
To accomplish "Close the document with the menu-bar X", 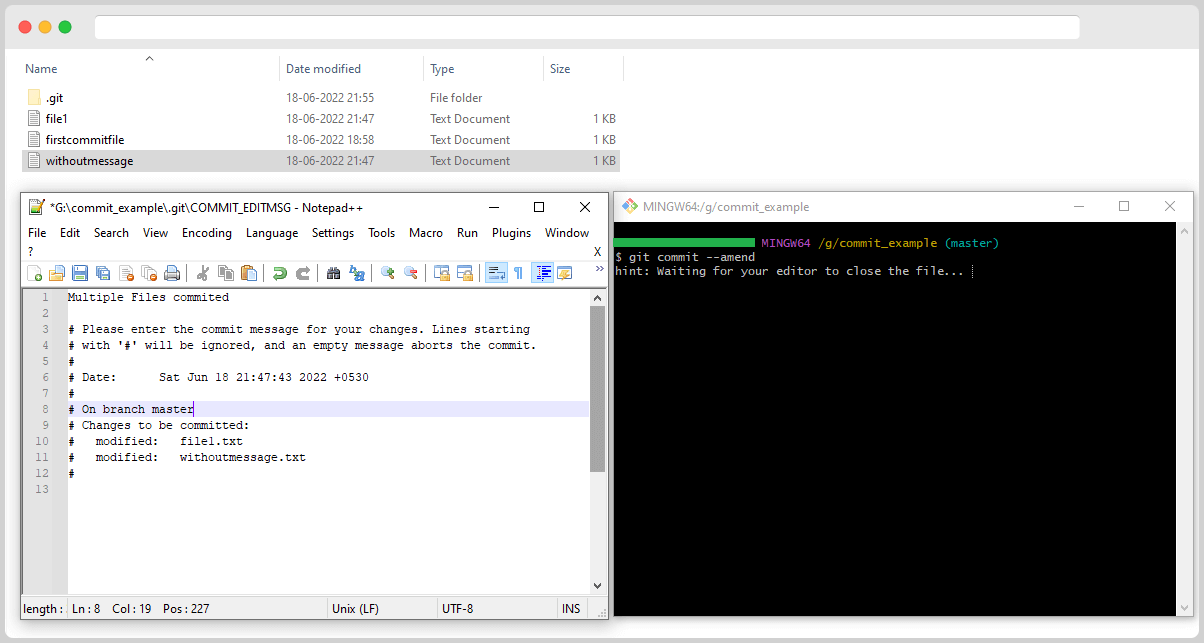I will [x=598, y=251].
